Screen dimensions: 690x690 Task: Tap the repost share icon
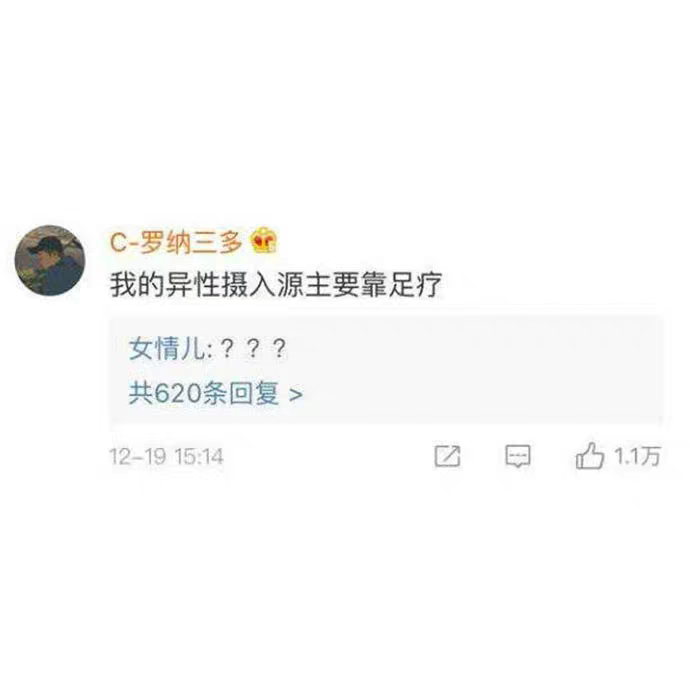click(x=447, y=456)
